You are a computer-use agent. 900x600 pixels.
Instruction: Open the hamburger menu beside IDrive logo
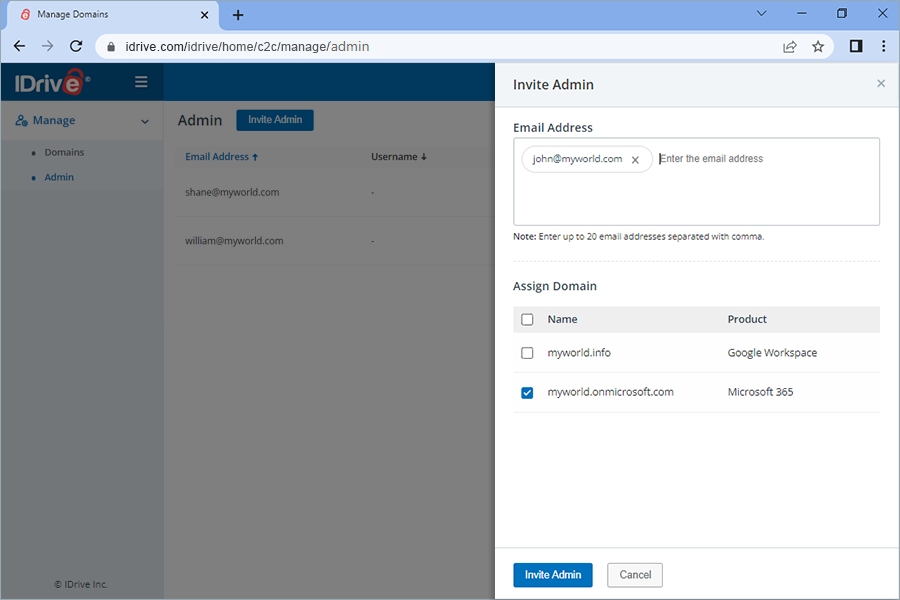tap(141, 82)
